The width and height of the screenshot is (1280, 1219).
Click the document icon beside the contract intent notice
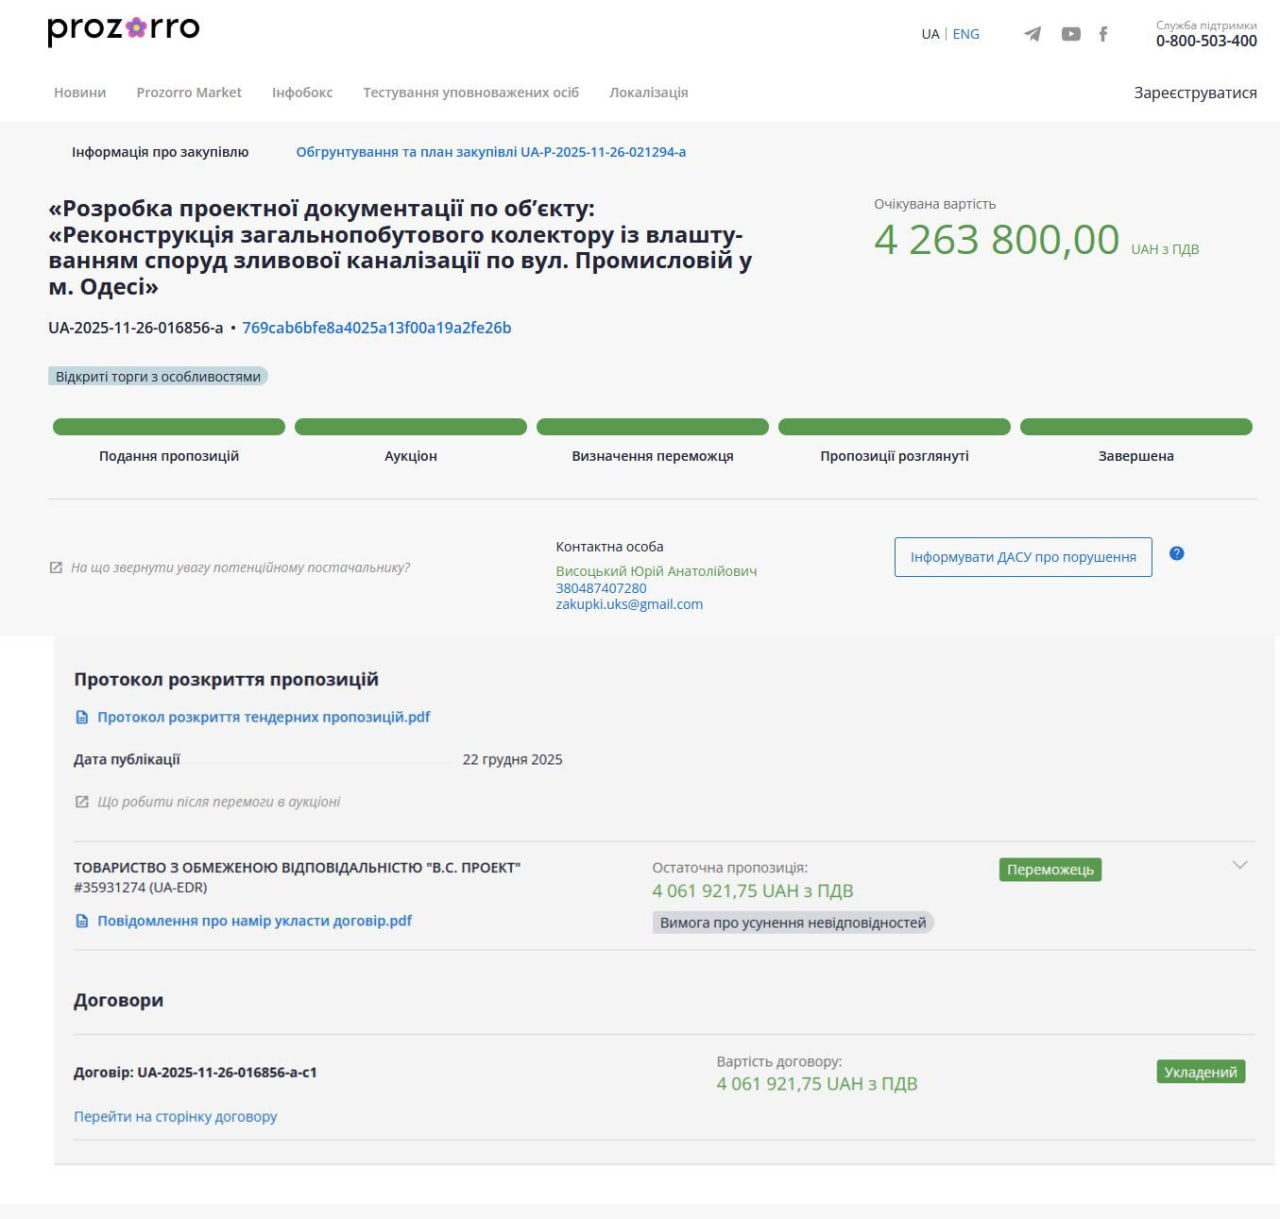tap(82, 921)
